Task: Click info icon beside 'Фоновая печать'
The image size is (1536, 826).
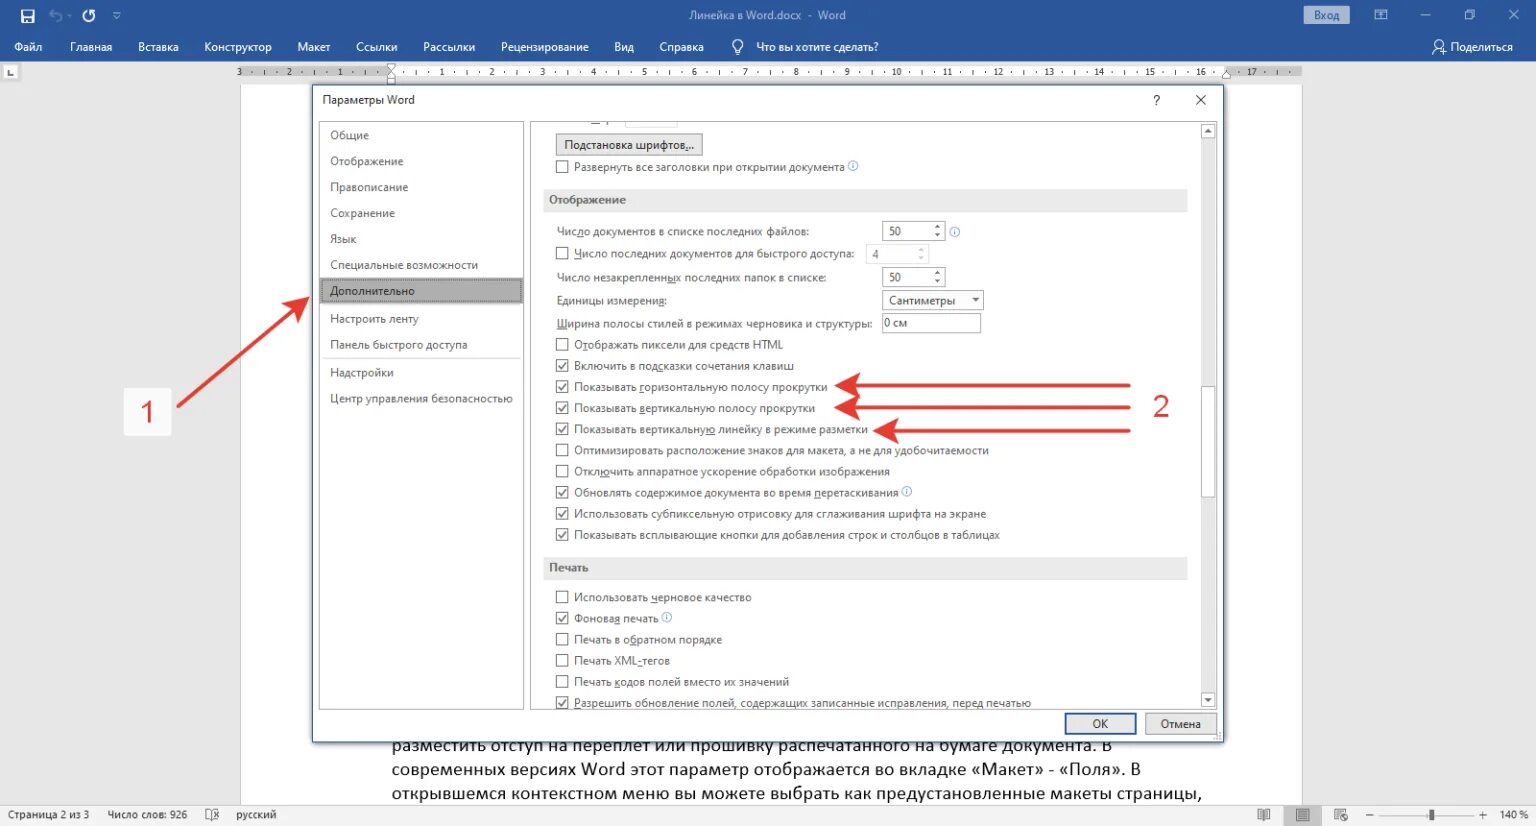Action: coord(667,617)
